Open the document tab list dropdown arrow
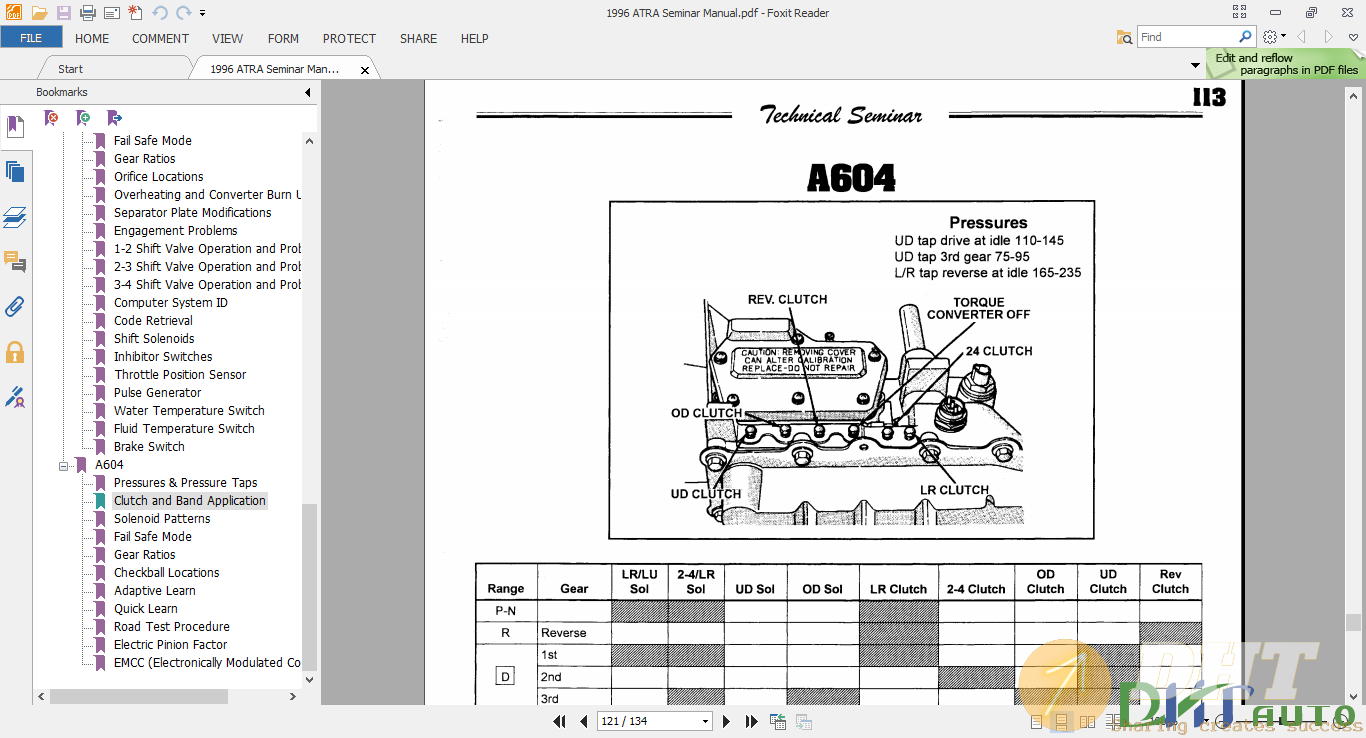This screenshot has width=1366, height=738. pyautogui.click(x=1195, y=66)
